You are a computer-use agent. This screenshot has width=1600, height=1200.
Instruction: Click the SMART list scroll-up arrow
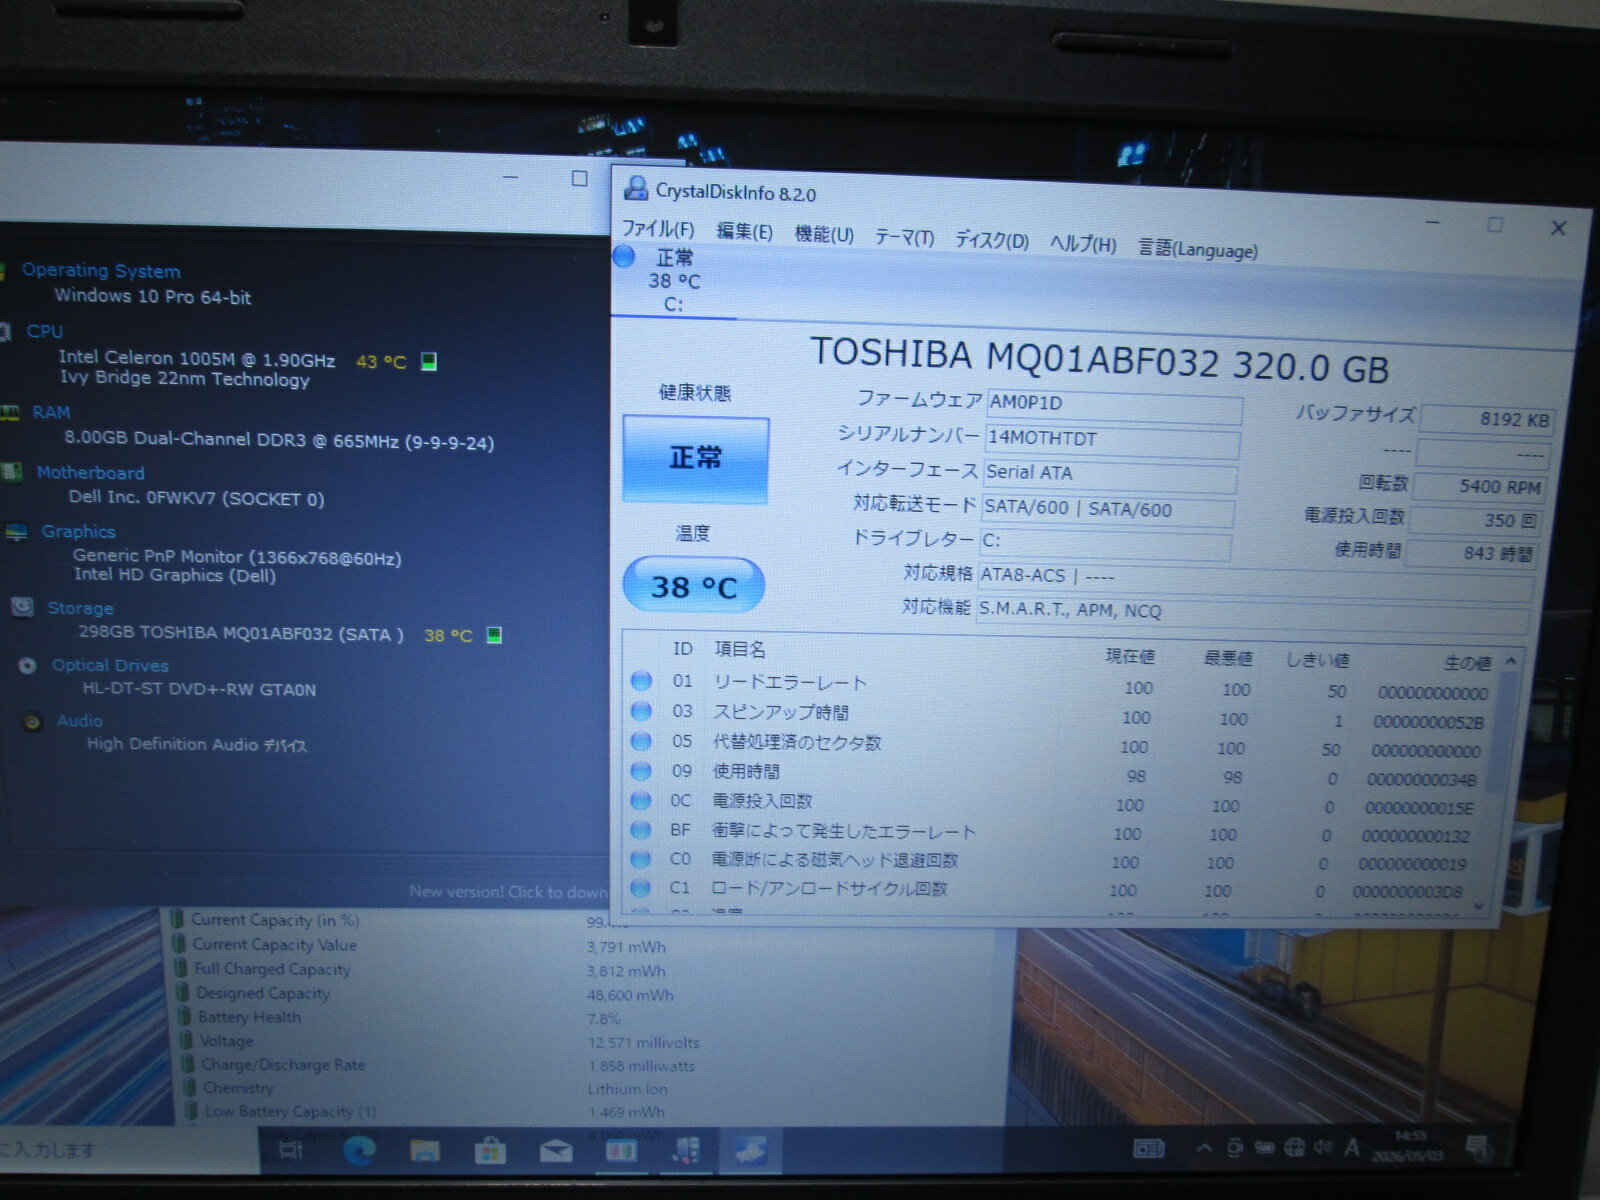1510,661
